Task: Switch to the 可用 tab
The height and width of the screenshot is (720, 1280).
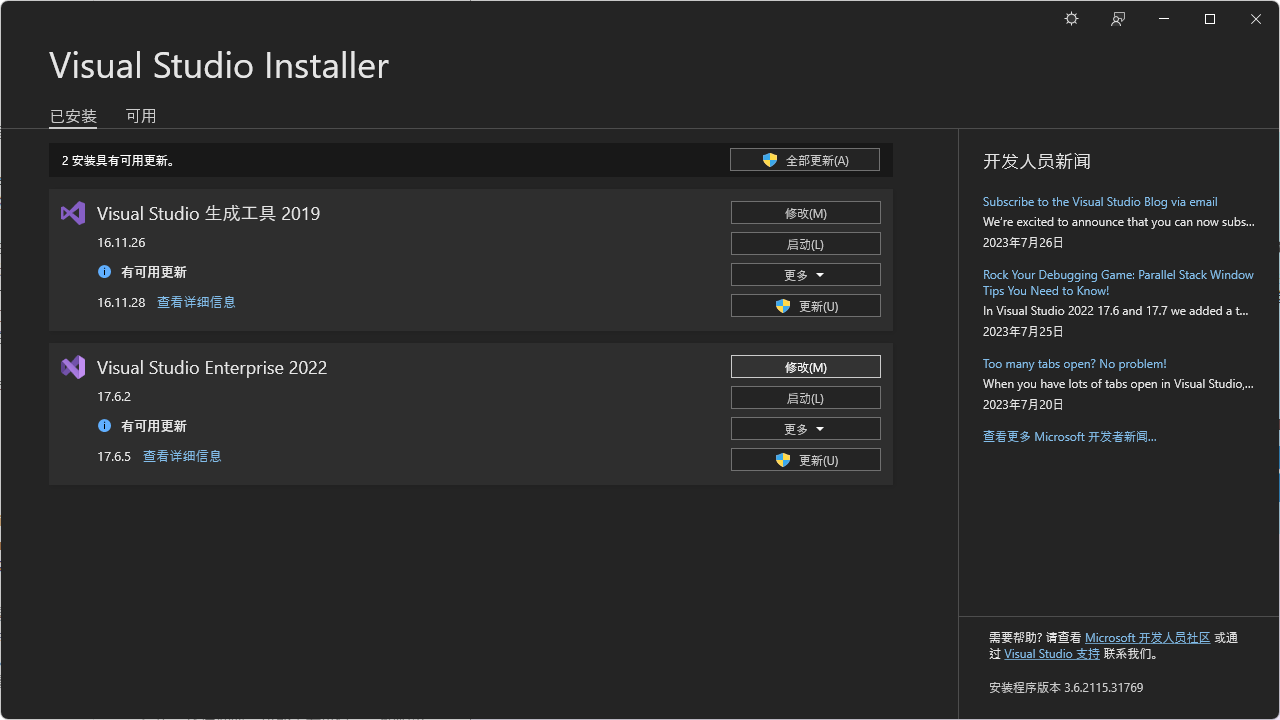Action: click(141, 116)
